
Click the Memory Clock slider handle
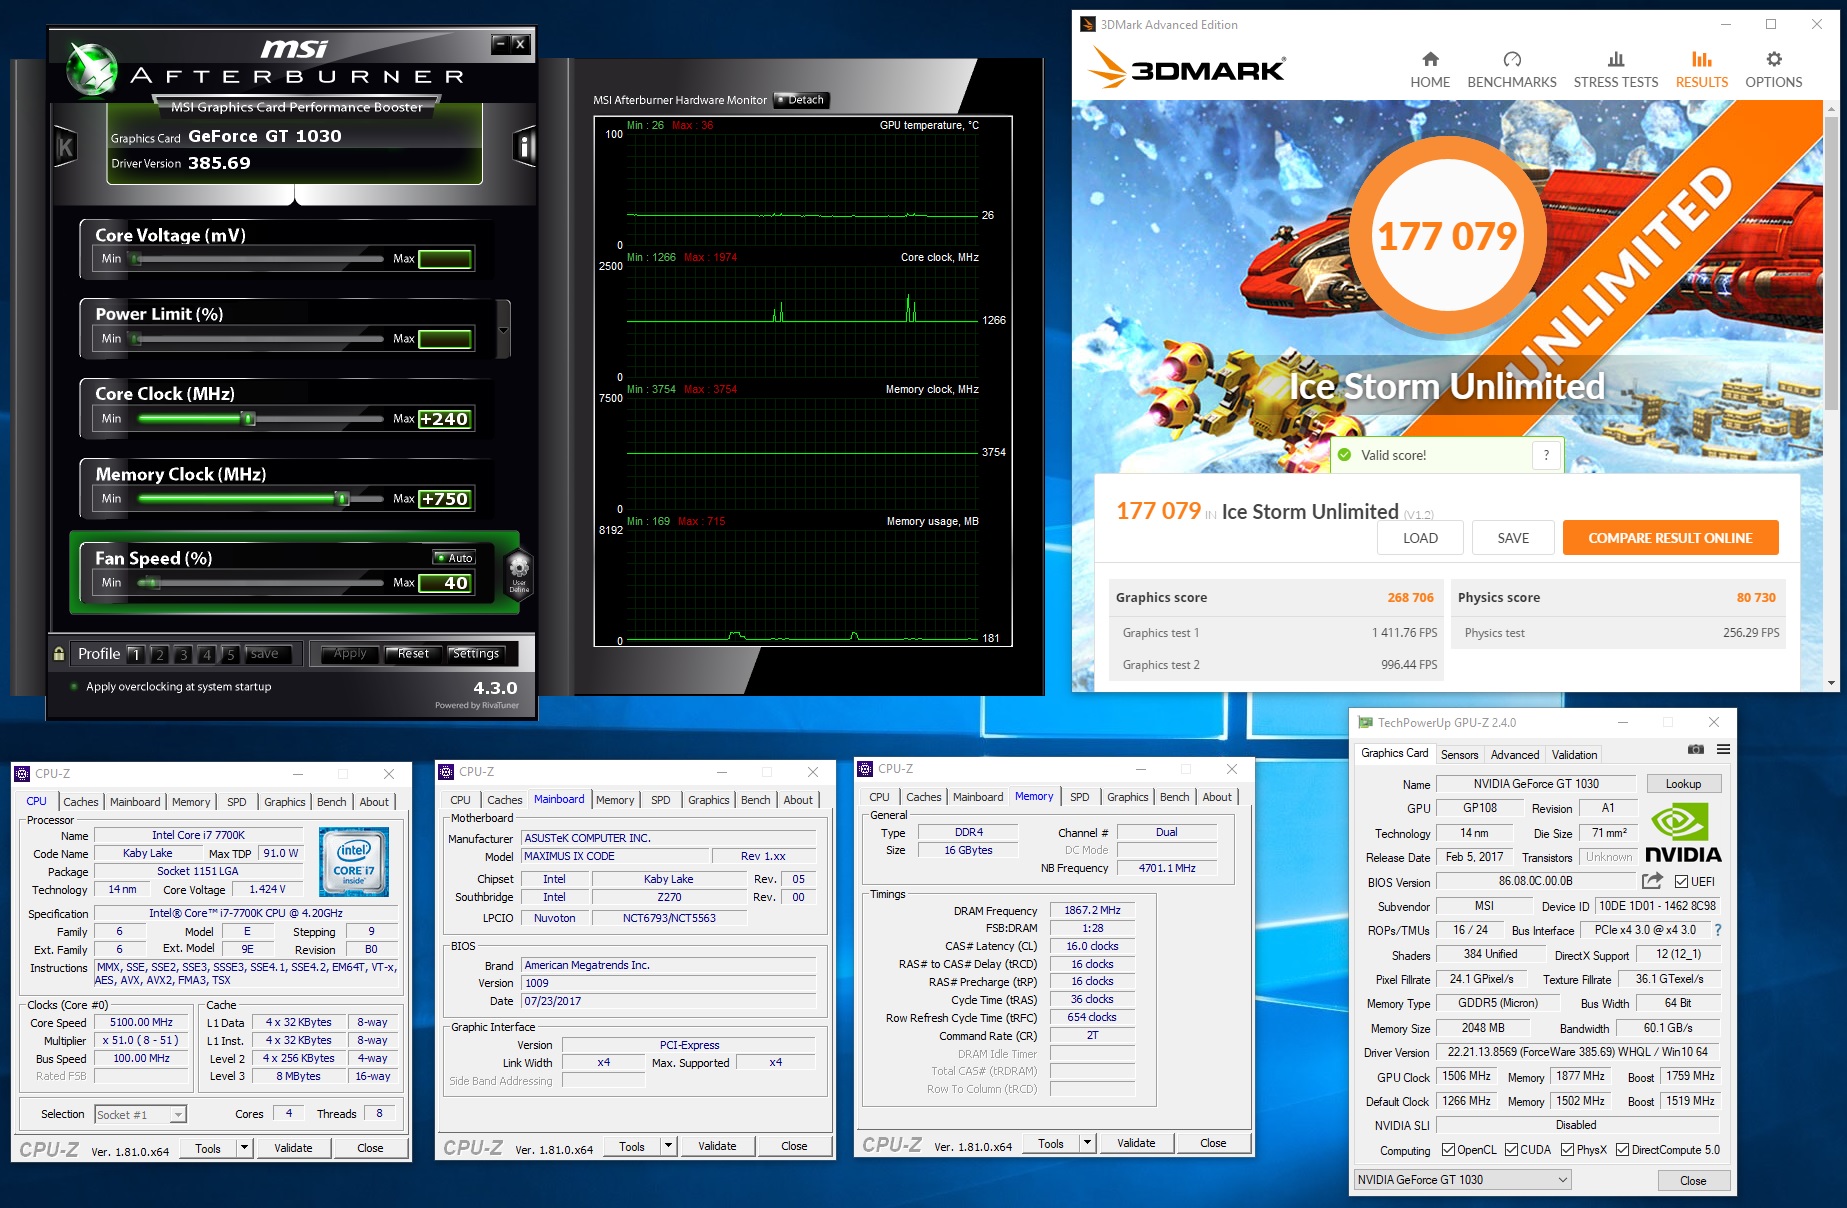pyautogui.click(x=342, y=499)
